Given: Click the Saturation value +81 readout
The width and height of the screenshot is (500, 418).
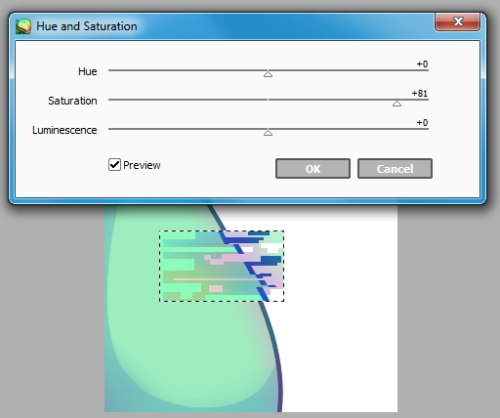Looking at the screenshot, I should (420, 93).
